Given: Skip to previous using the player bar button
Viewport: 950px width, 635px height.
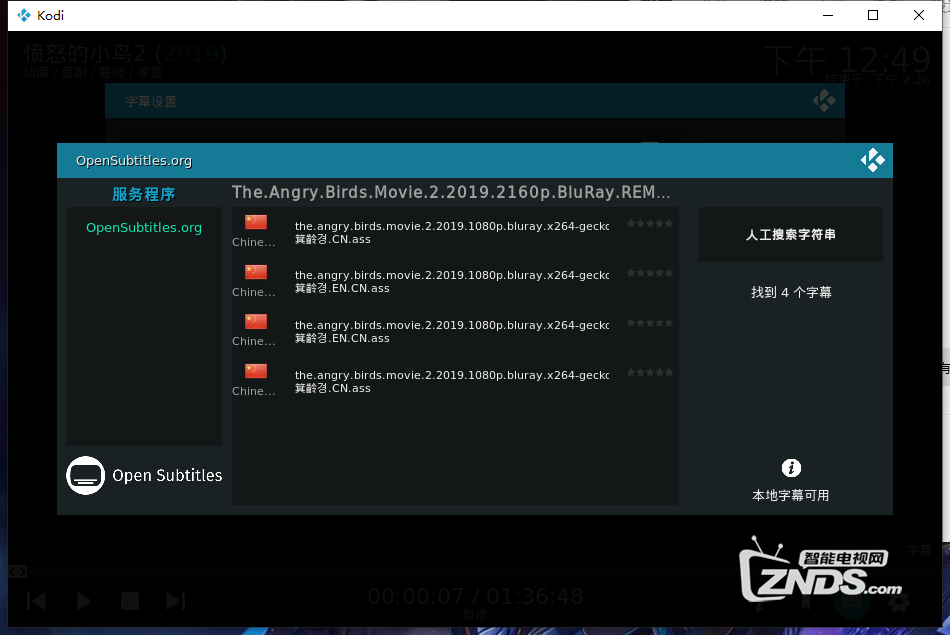Looking at the screenshot, I should 37,601.
